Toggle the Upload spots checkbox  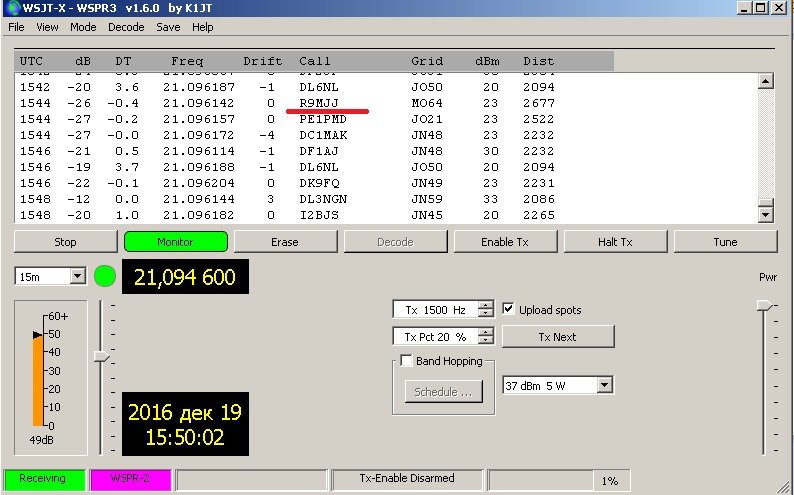pyautogui.click(x=508, y=309)
